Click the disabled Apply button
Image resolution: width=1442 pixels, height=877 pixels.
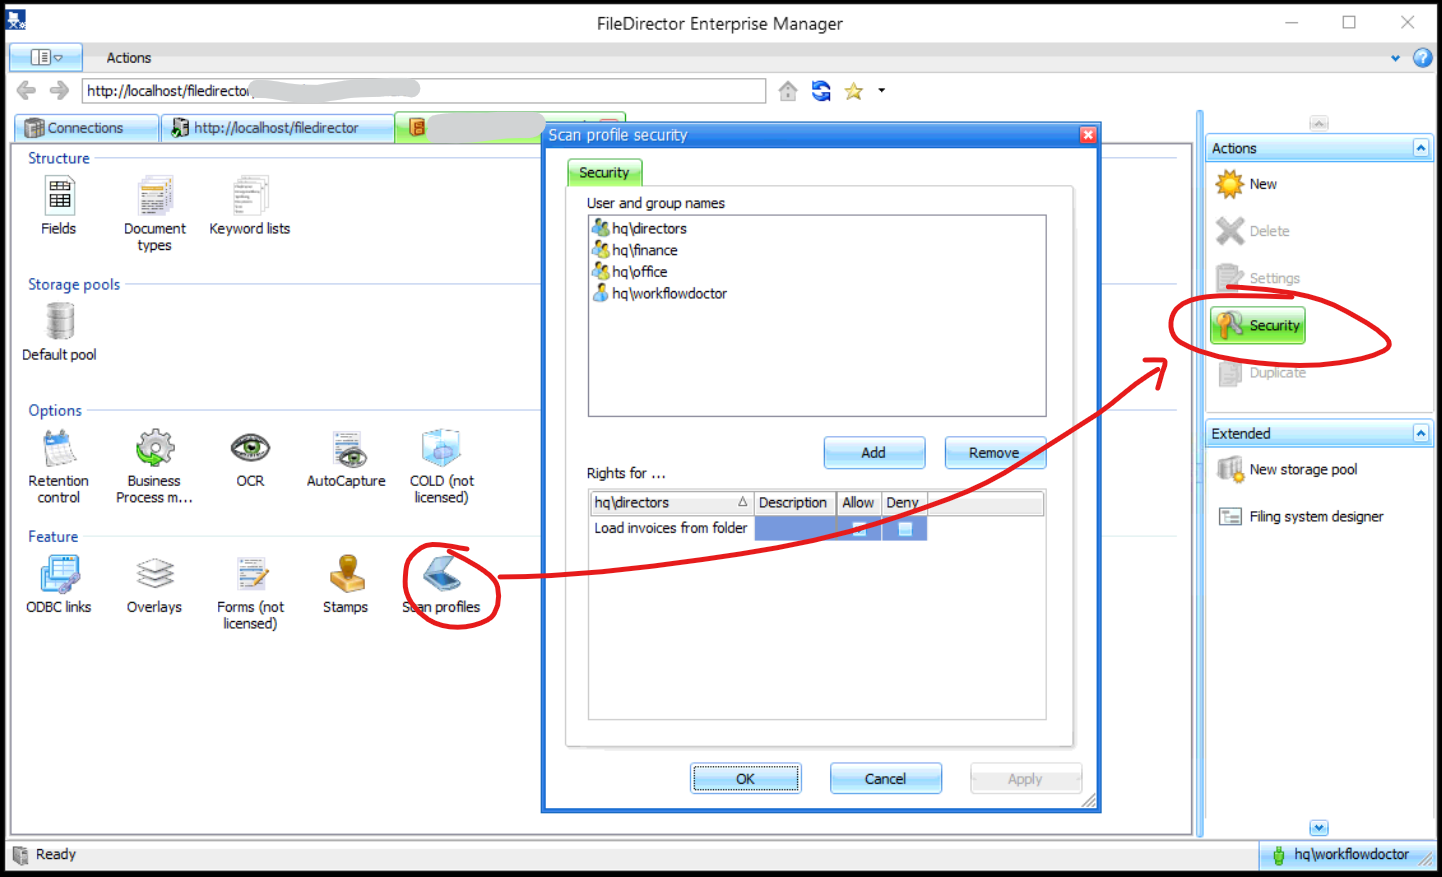click(x=1025, y=778)
